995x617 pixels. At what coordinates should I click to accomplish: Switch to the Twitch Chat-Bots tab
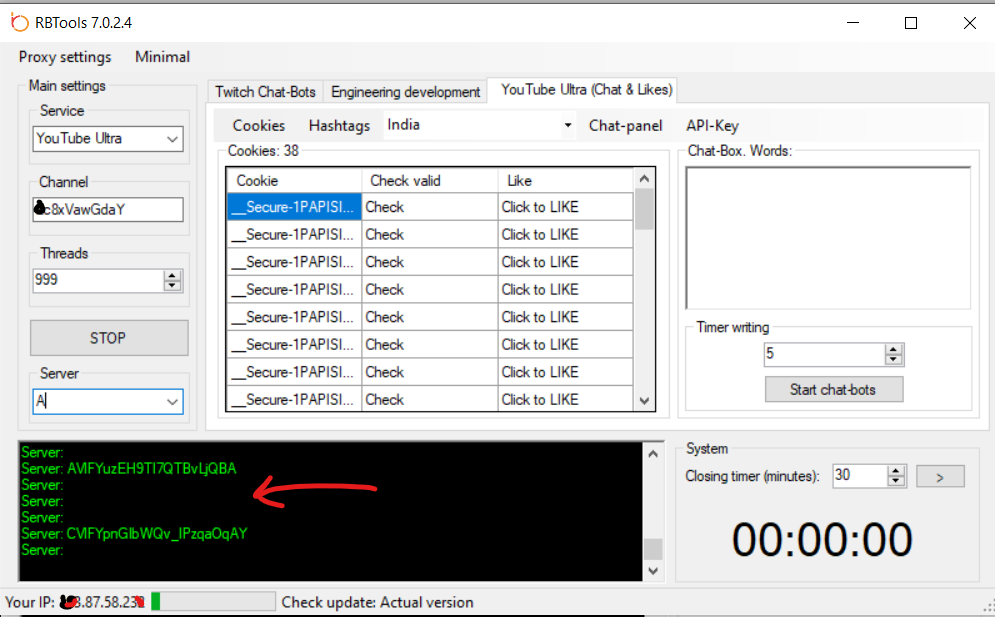pyautogui.click(x=265, y=92)
